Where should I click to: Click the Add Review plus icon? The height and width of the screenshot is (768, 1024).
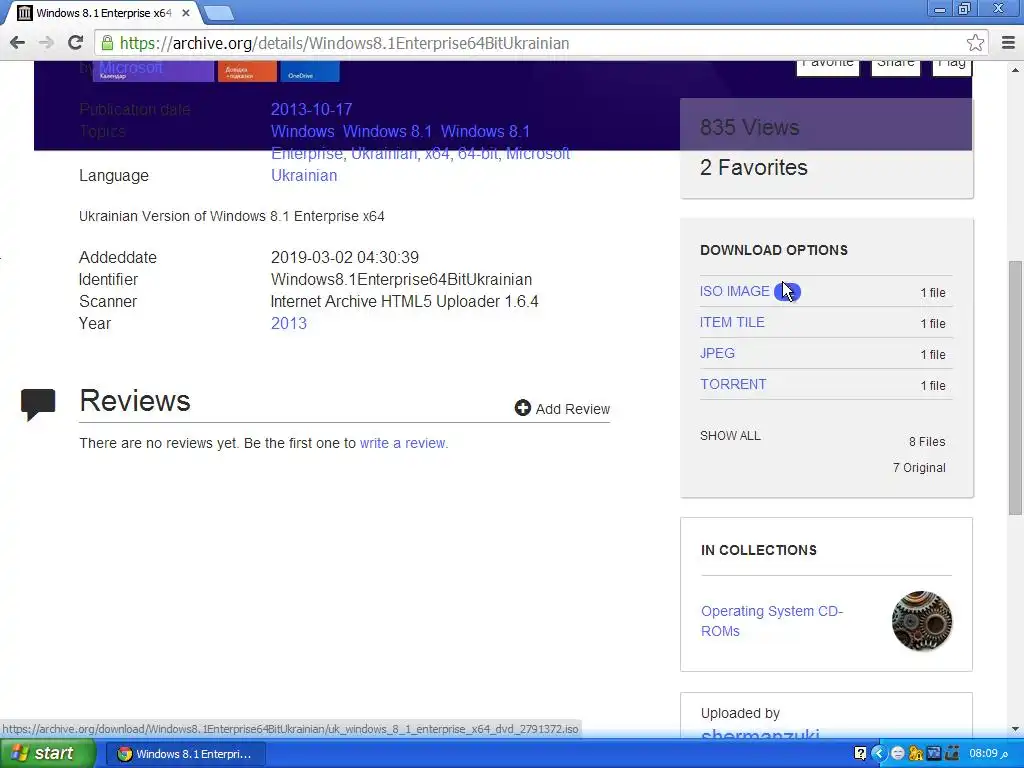click(522, 408)
